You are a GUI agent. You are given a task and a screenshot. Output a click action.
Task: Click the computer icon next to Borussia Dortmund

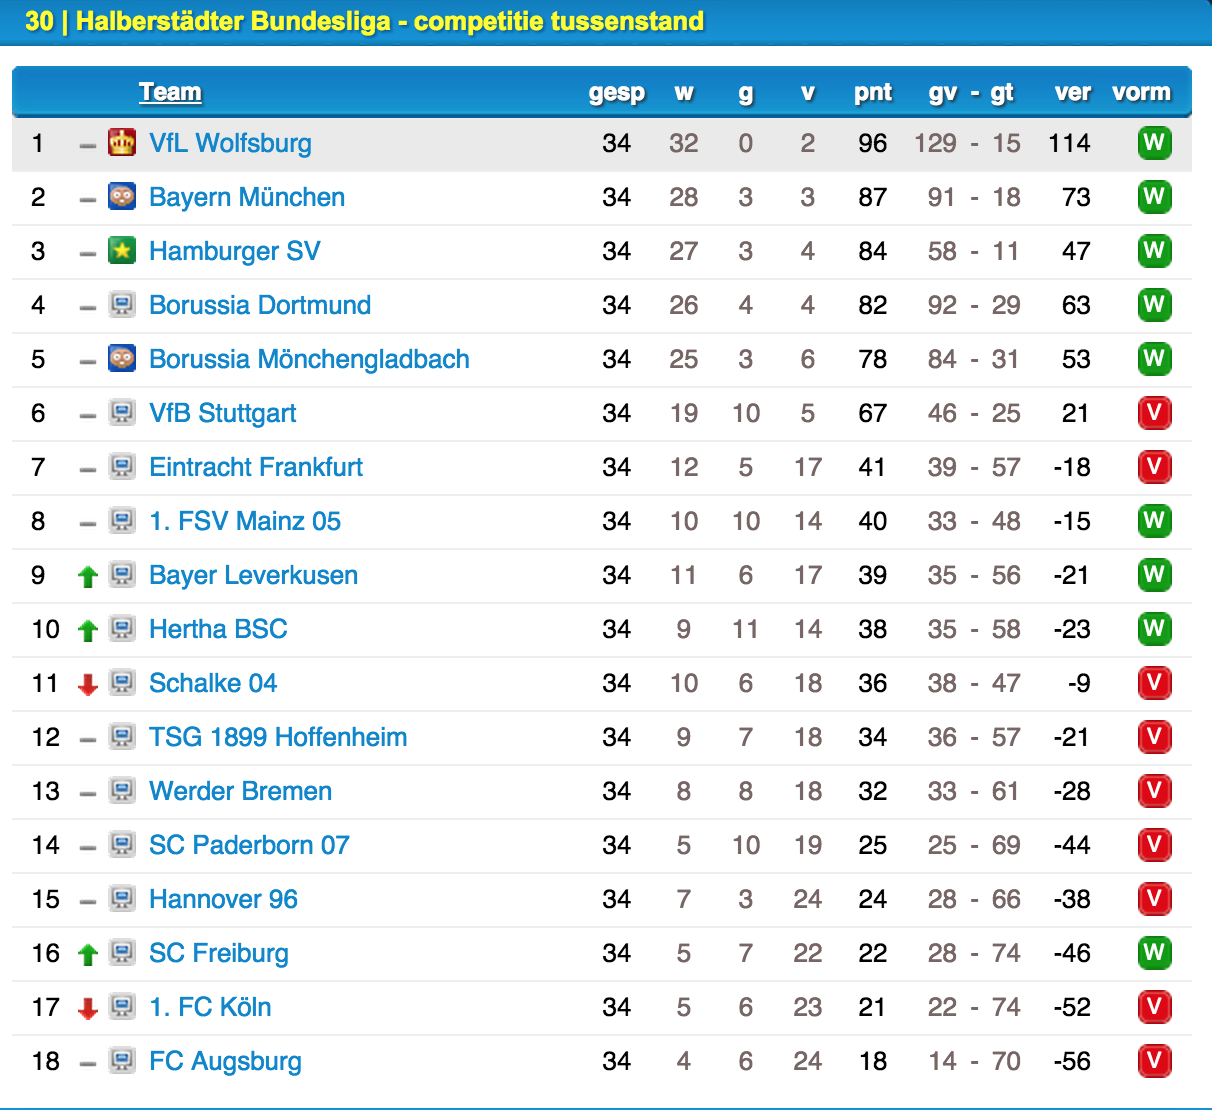click(122, 305)
